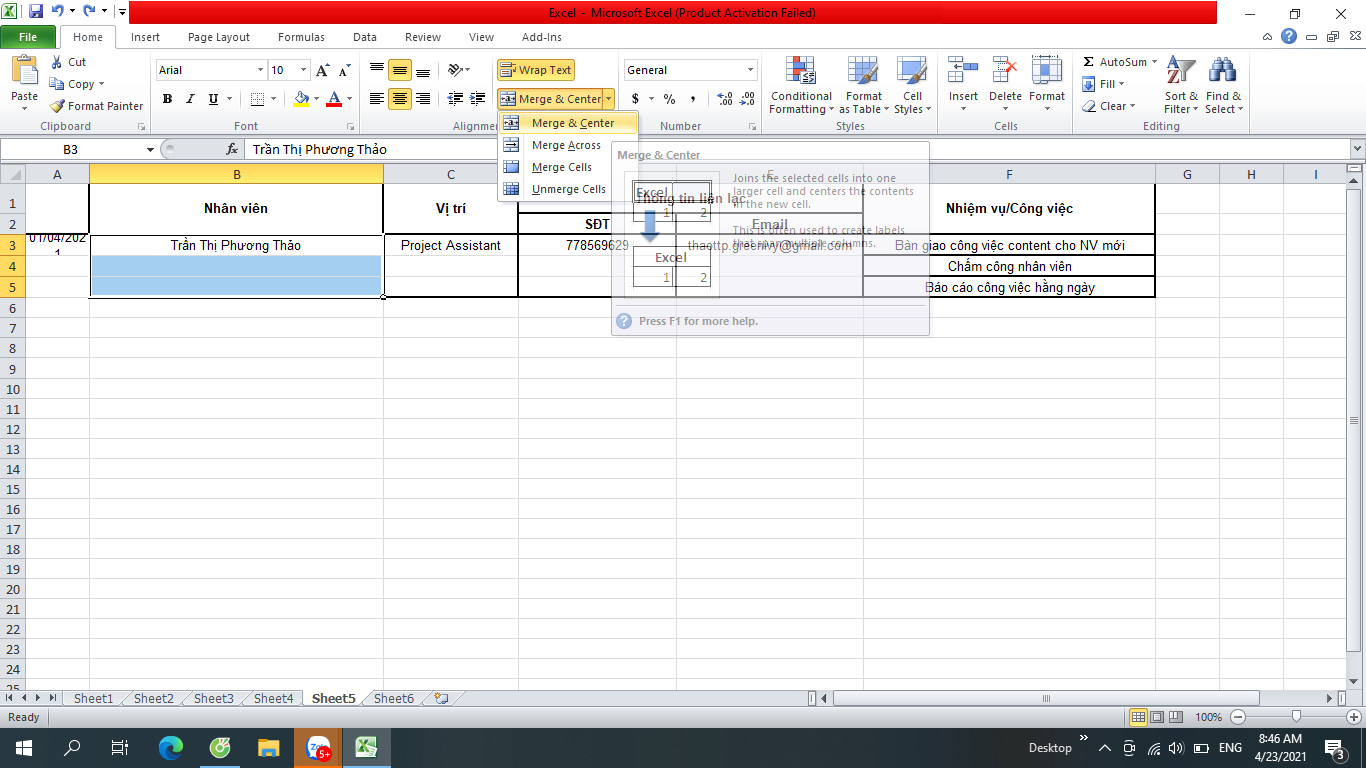
Task: Click Windows Start button
Action: click(24, 747)
